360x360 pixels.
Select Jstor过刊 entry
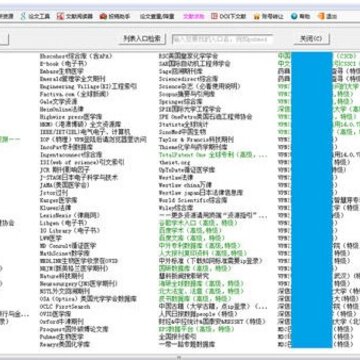click(54, 193)
